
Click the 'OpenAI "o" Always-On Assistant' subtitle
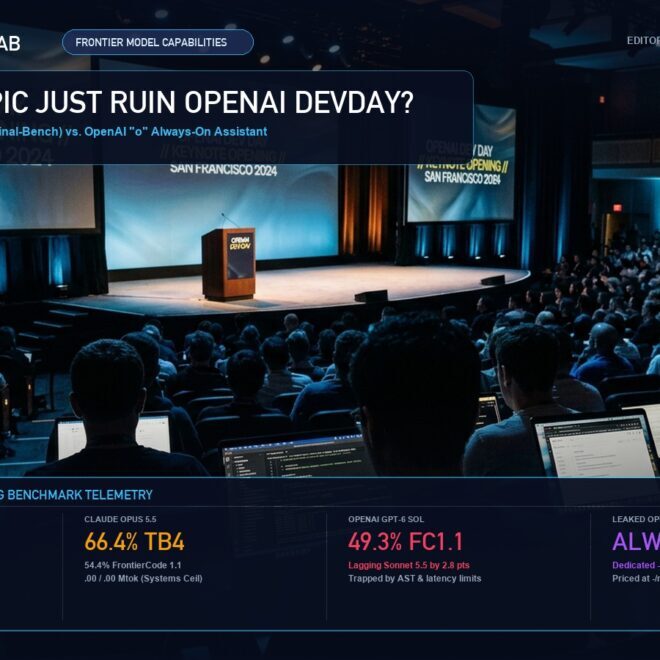pyautogui.click(x=176, y=132)
